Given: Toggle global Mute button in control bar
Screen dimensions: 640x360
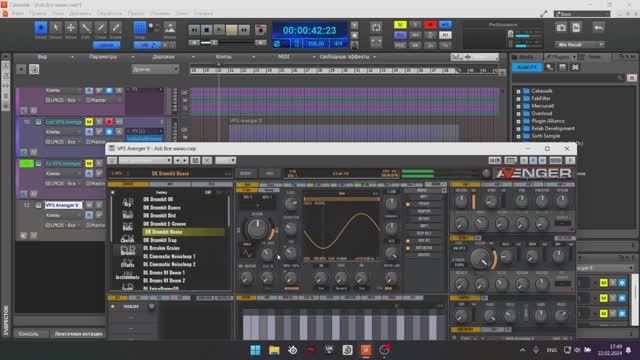Looking at the screenshot, I should [400, 25].
